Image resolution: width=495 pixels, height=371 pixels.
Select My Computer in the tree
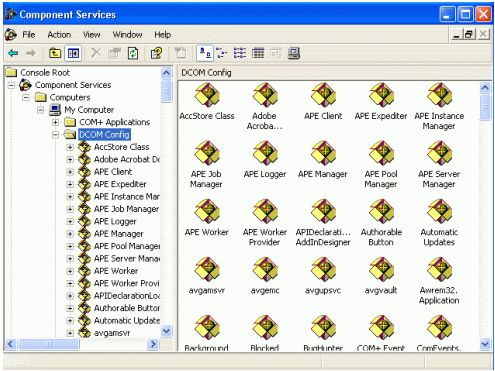89,110
